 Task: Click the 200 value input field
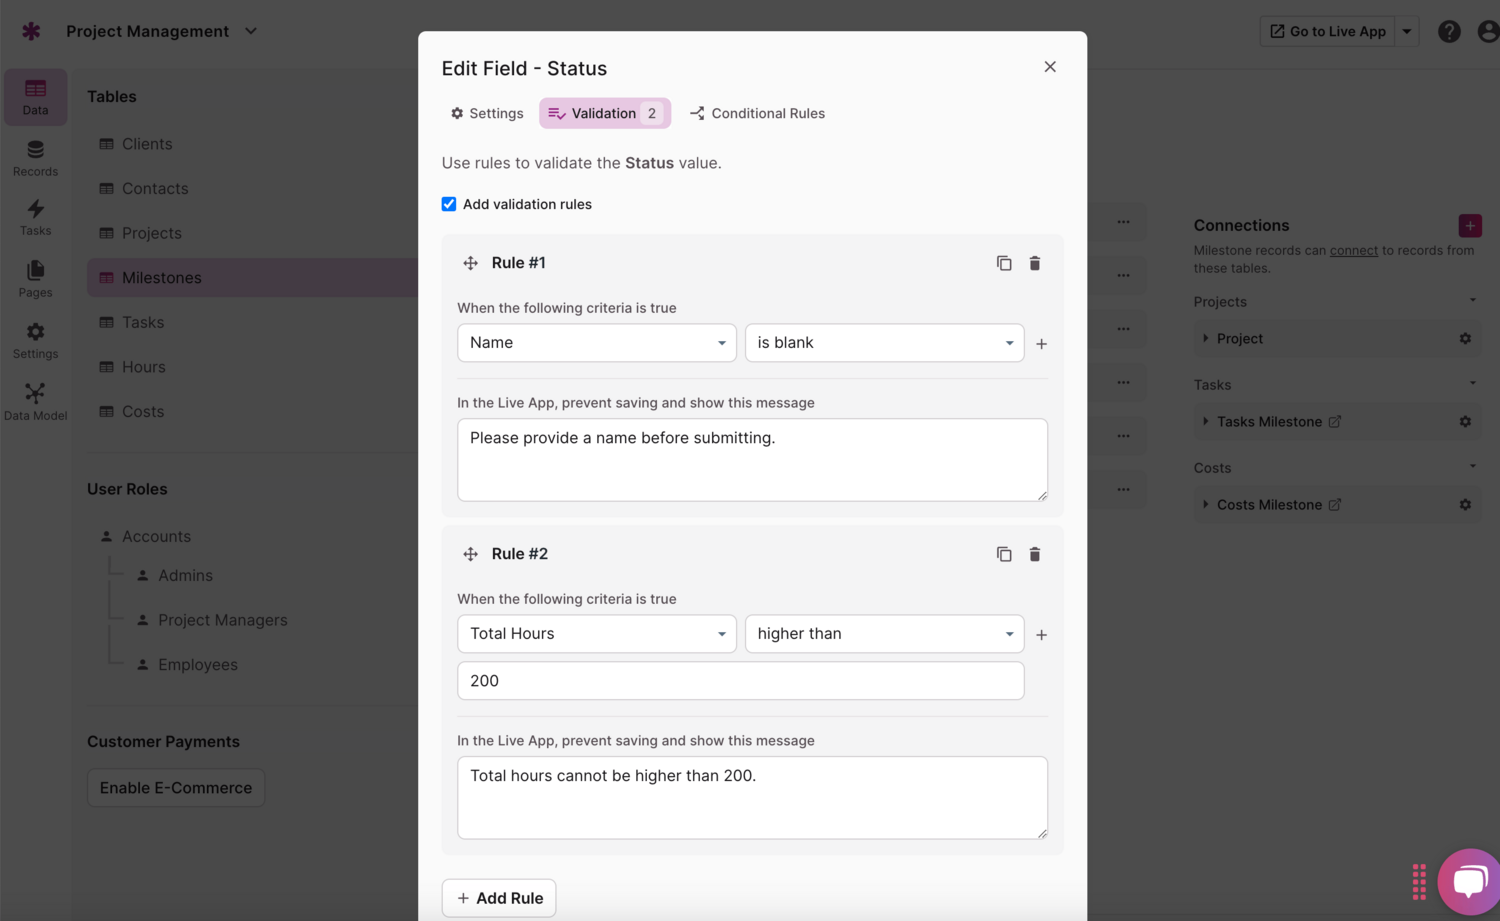[x=740, y=681]
